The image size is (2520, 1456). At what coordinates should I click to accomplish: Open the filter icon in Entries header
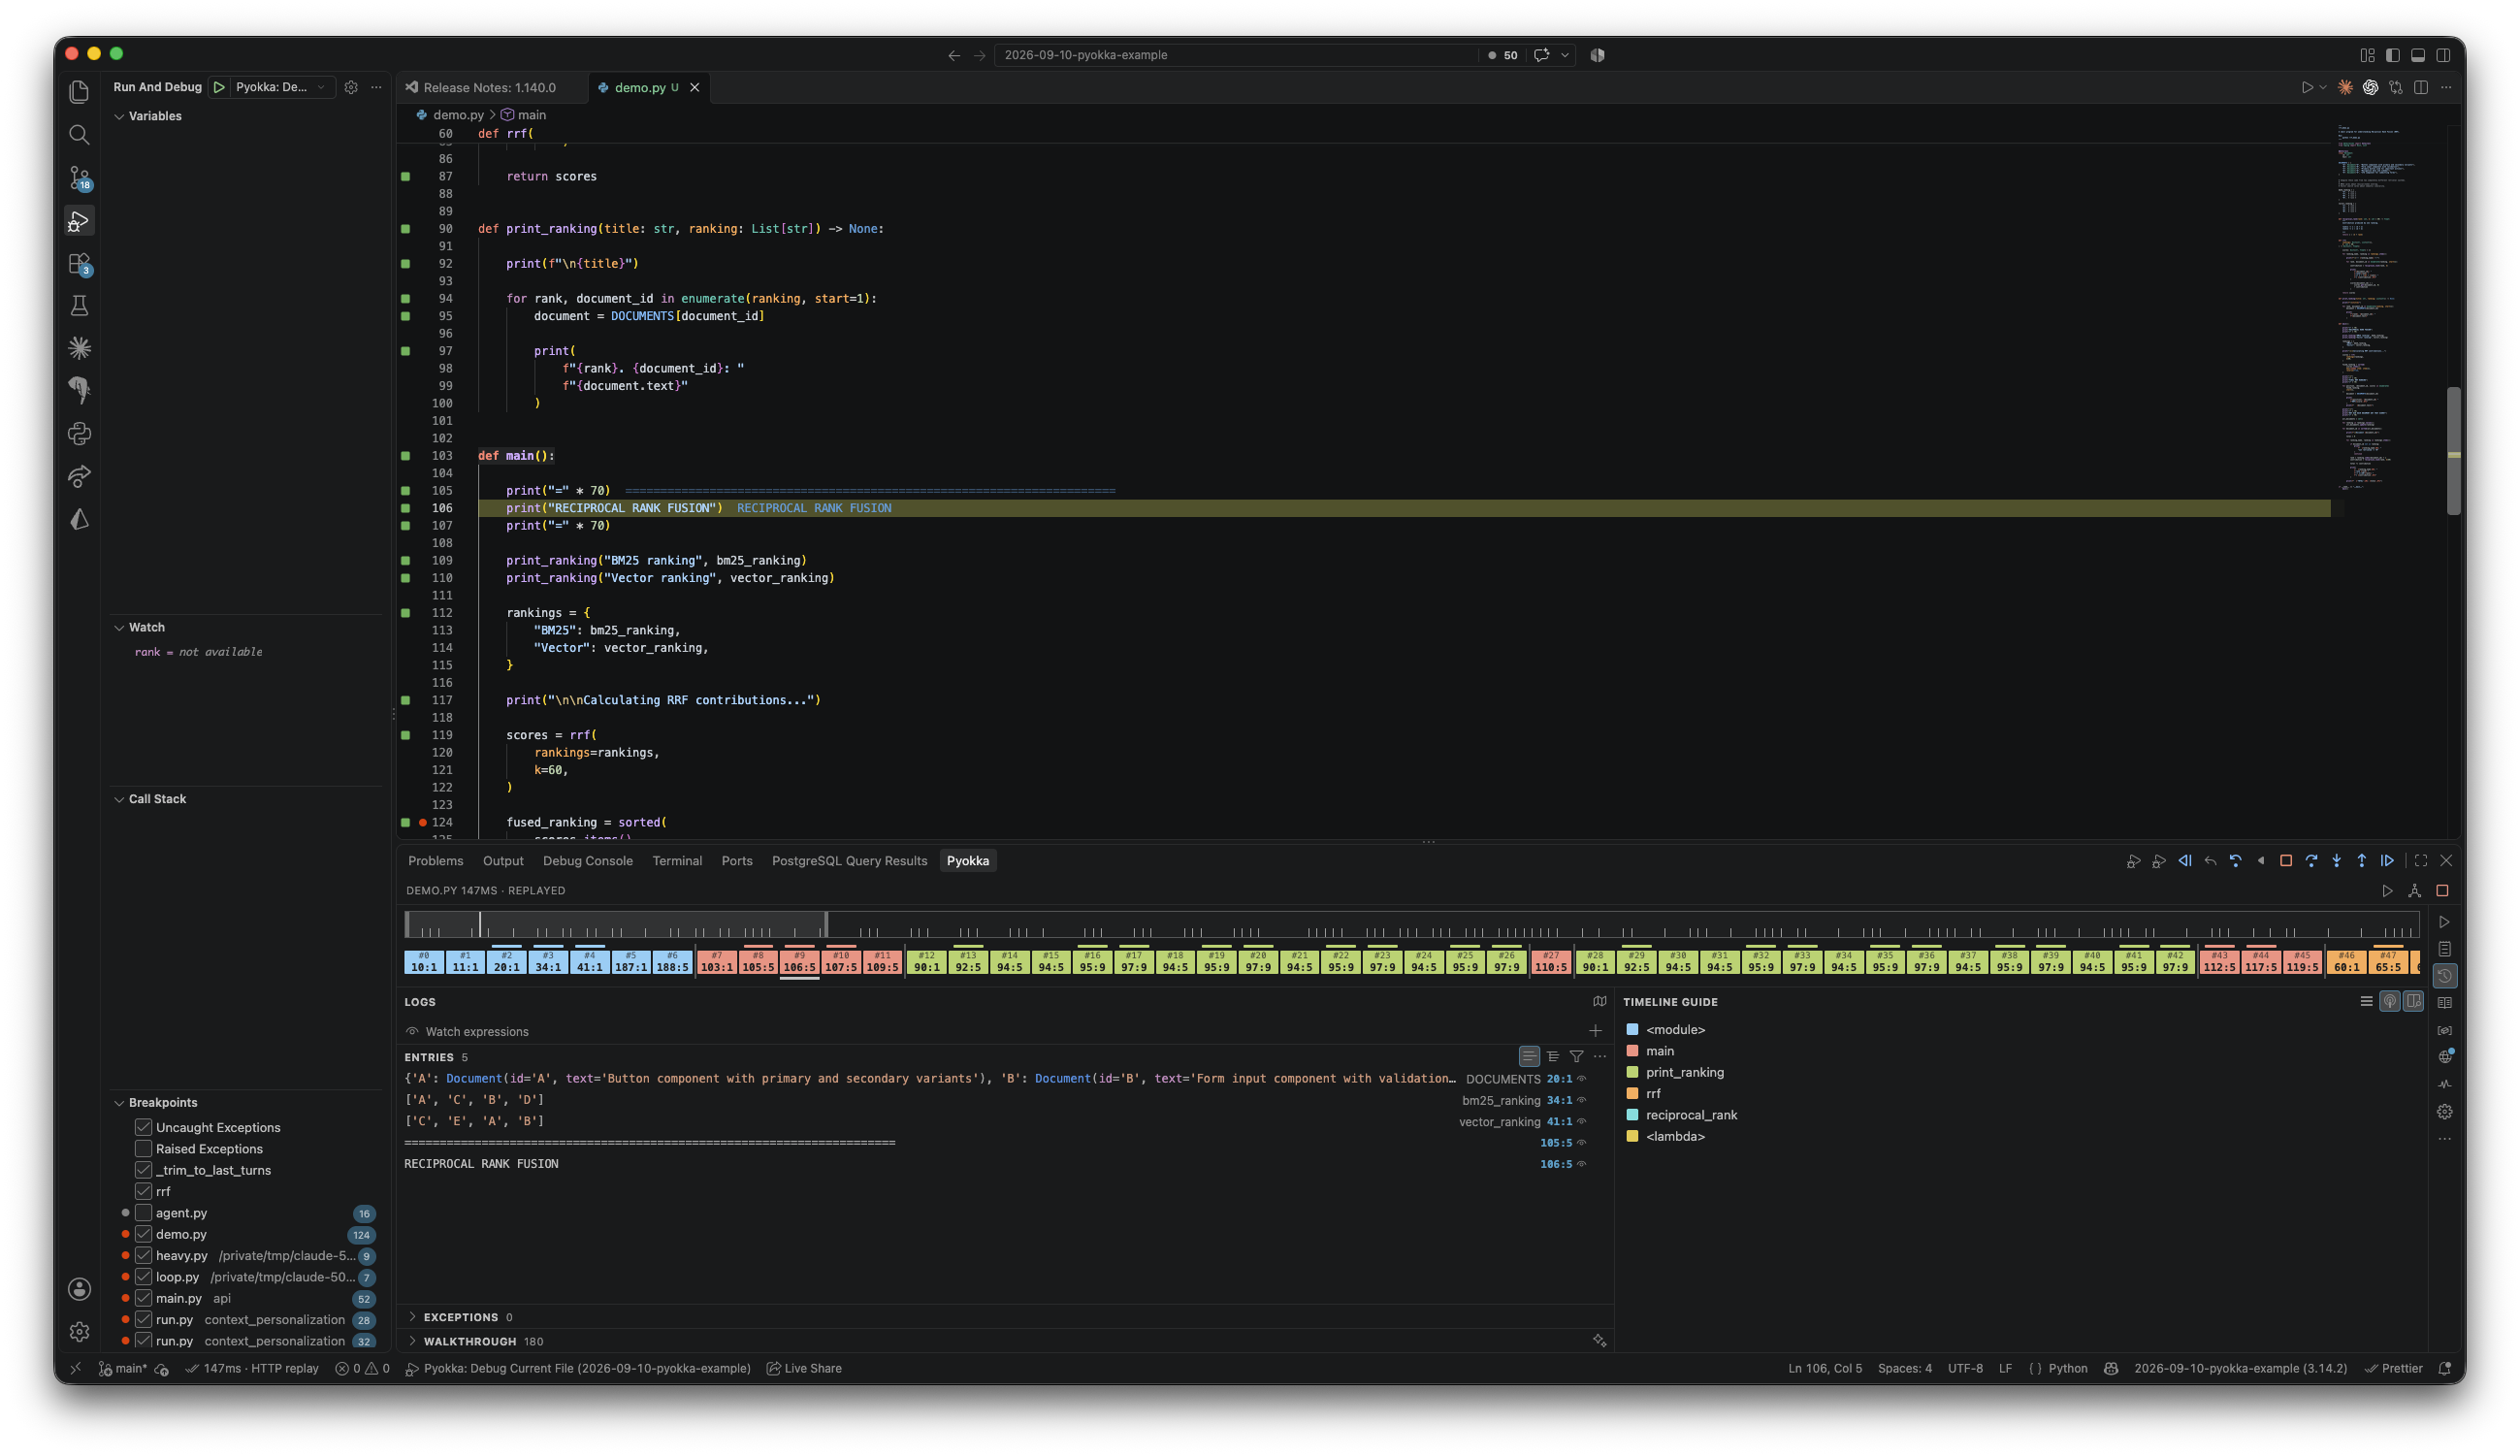tap(1576, 1057)
